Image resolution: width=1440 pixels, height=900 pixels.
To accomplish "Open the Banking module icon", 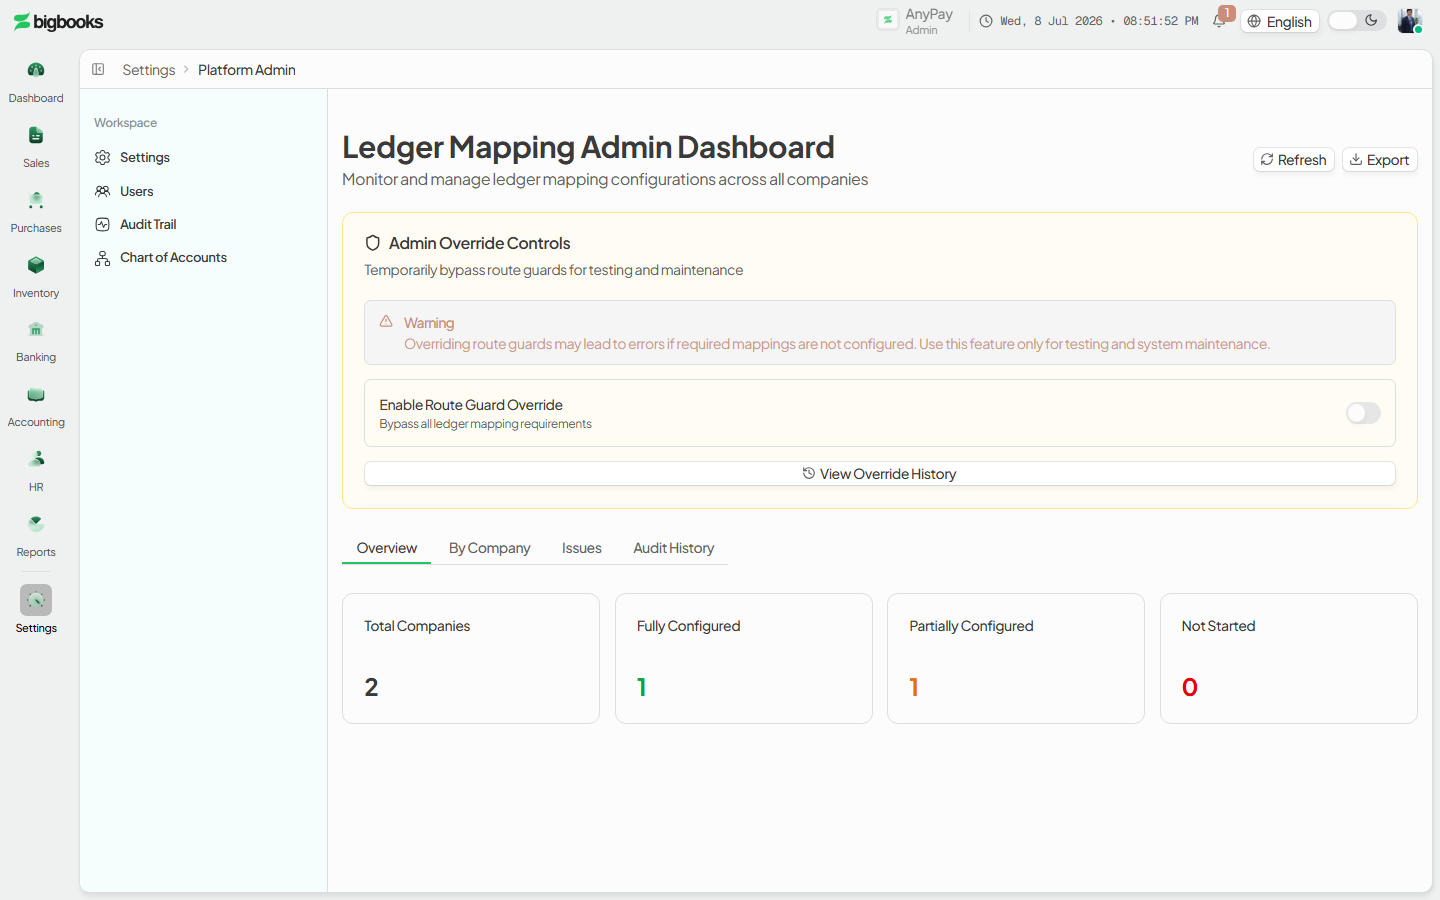I will point(36,329).
